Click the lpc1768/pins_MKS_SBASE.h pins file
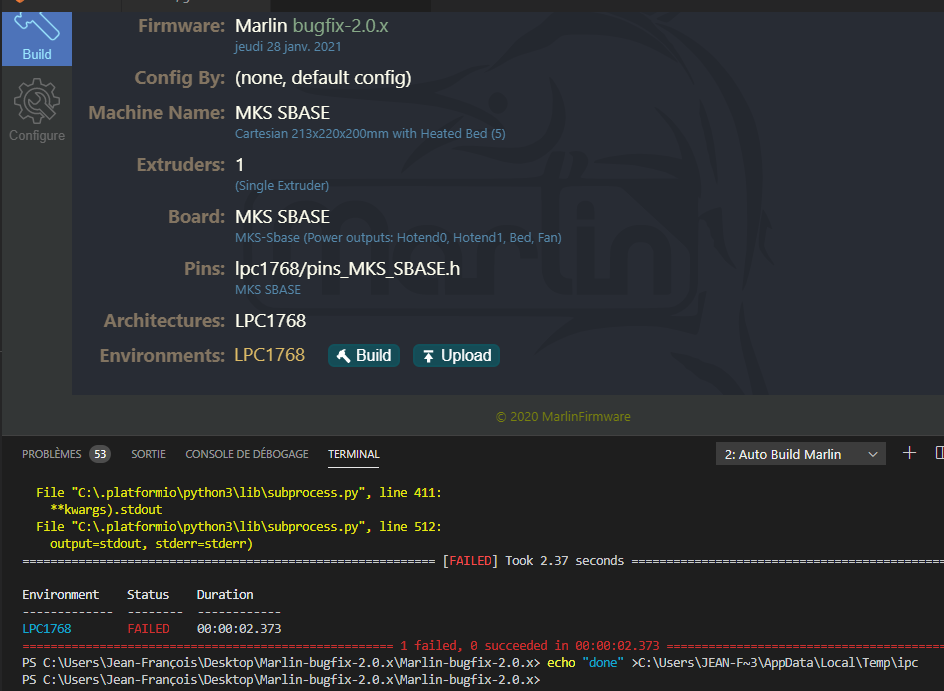The width and height of the screenshot is (944, 691). coord(347,268)
